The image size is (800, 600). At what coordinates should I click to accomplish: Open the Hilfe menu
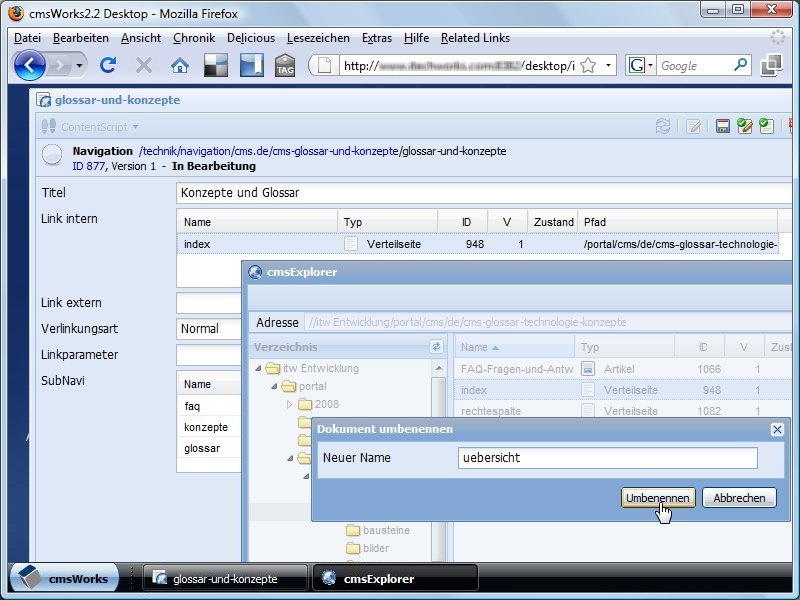[416, 38]
